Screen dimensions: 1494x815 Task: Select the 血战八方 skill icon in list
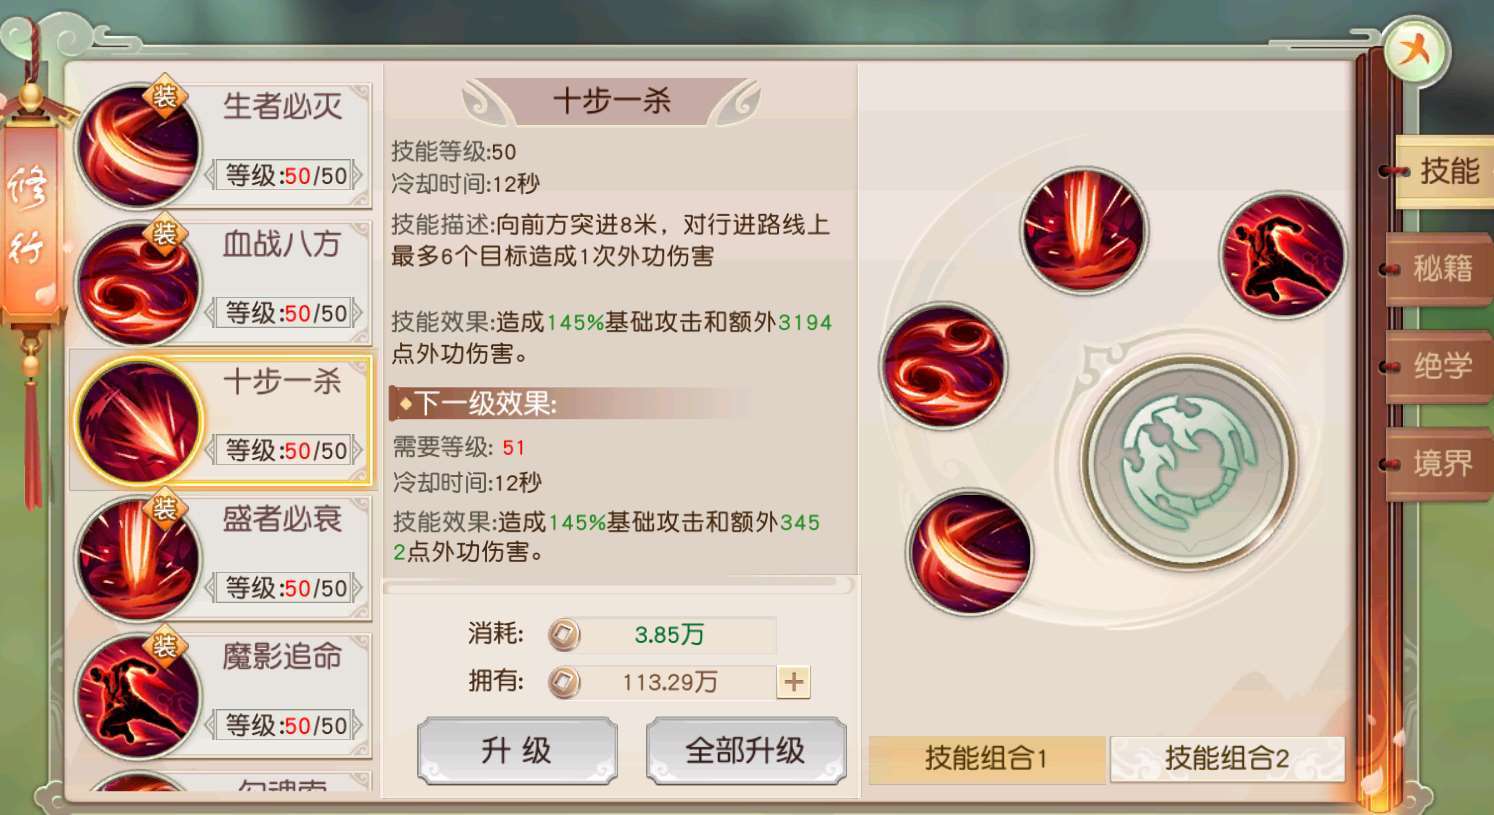tap(137, 284)
